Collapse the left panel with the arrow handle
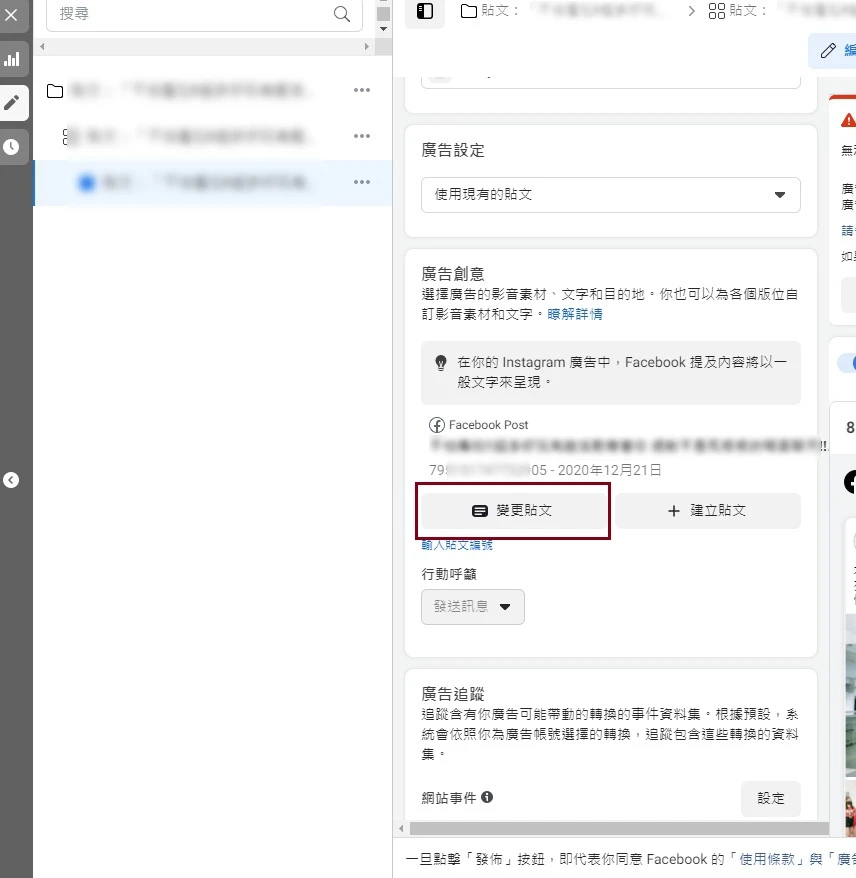856x878 pixels. (11, 480)
